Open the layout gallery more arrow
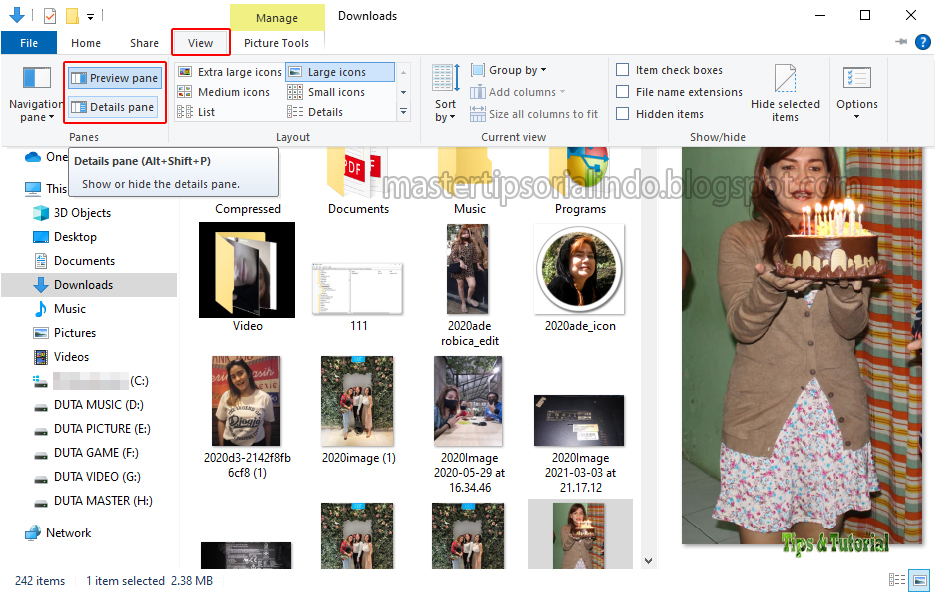Image resolution: width=935 pixels, height=593 pixels. (x=403, y=112)
